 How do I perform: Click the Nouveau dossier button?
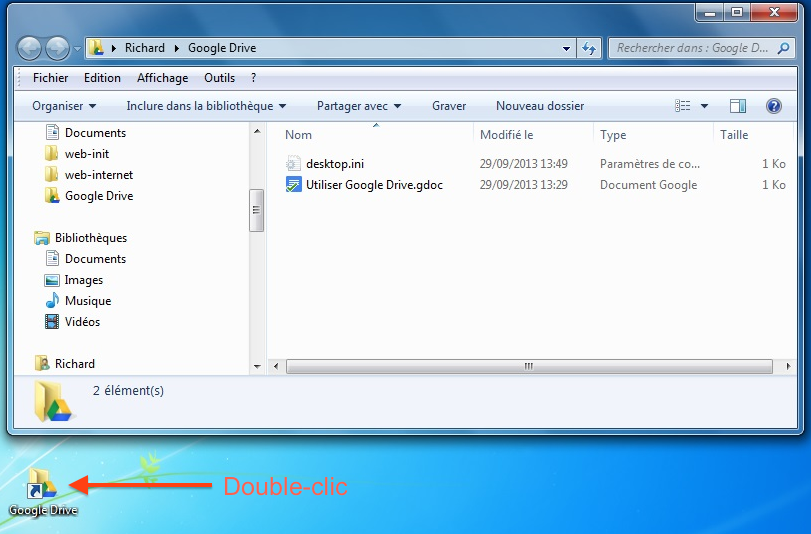point(540,106)
